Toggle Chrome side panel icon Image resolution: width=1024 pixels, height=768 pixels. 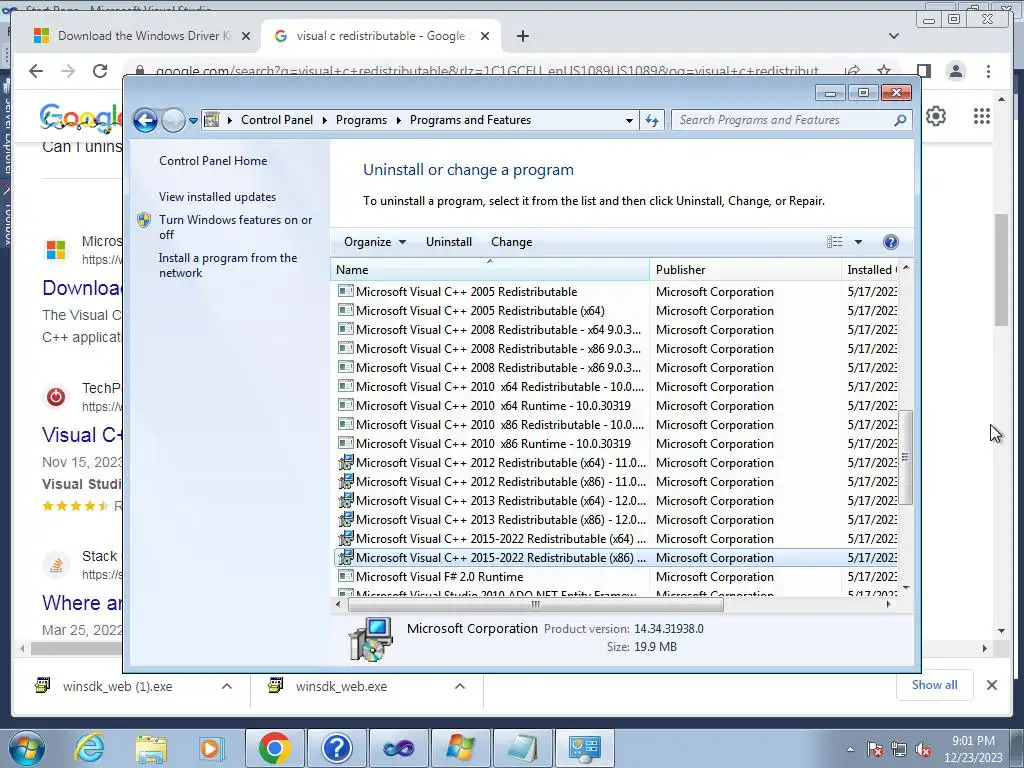point(923,71)
